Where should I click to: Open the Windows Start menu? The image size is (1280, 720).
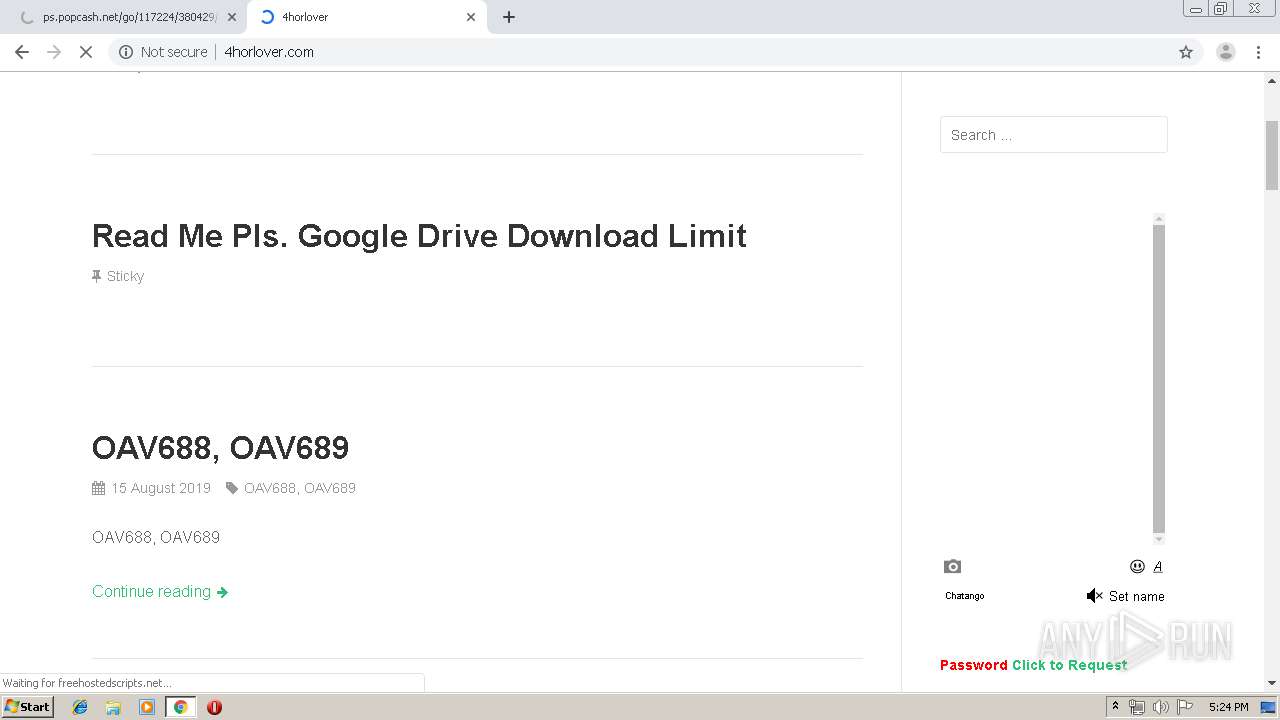click(27, 706)
